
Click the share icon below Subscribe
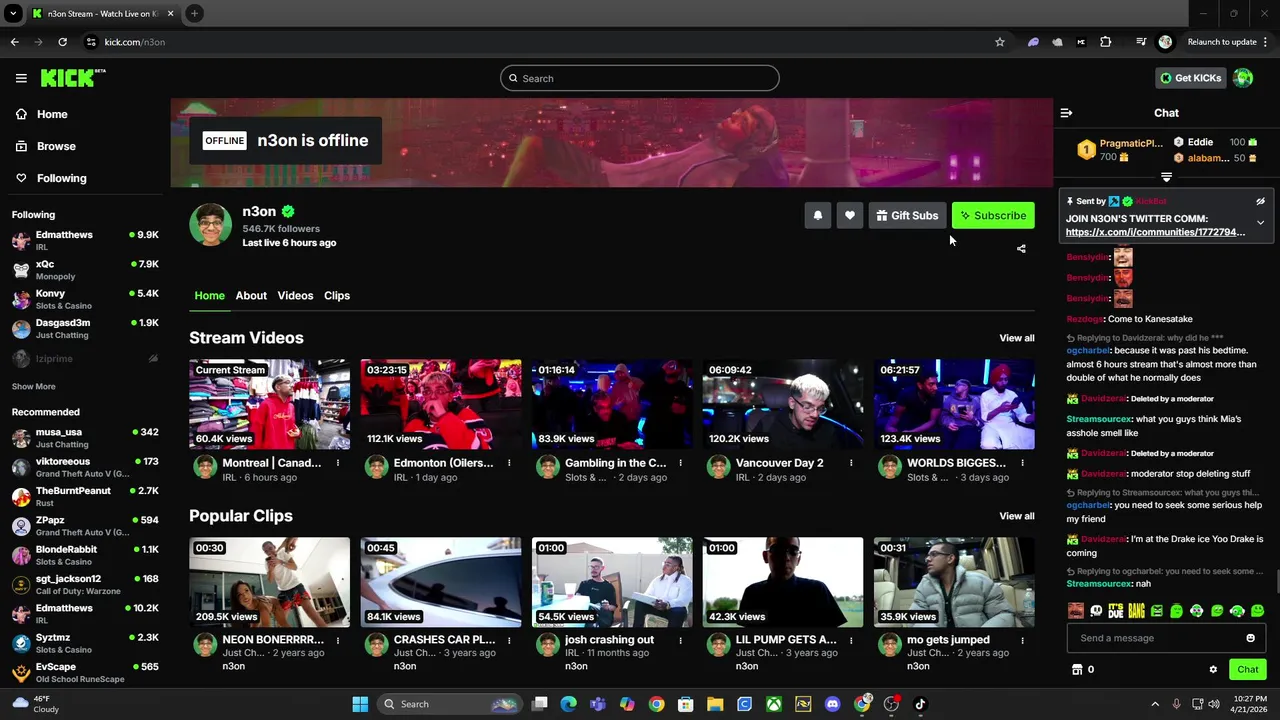[1021, 249]
